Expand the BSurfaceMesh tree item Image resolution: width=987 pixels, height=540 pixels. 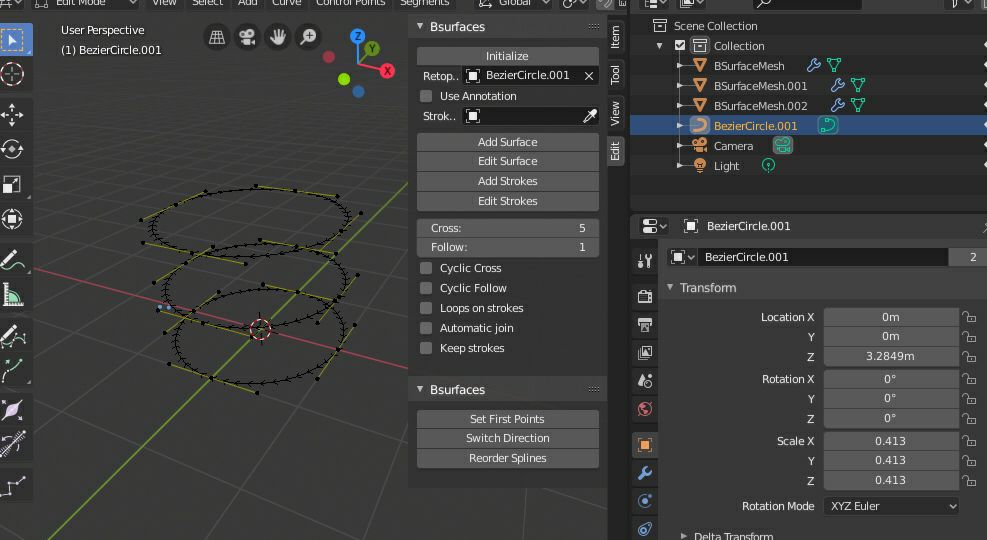click(x=680, y=65)
